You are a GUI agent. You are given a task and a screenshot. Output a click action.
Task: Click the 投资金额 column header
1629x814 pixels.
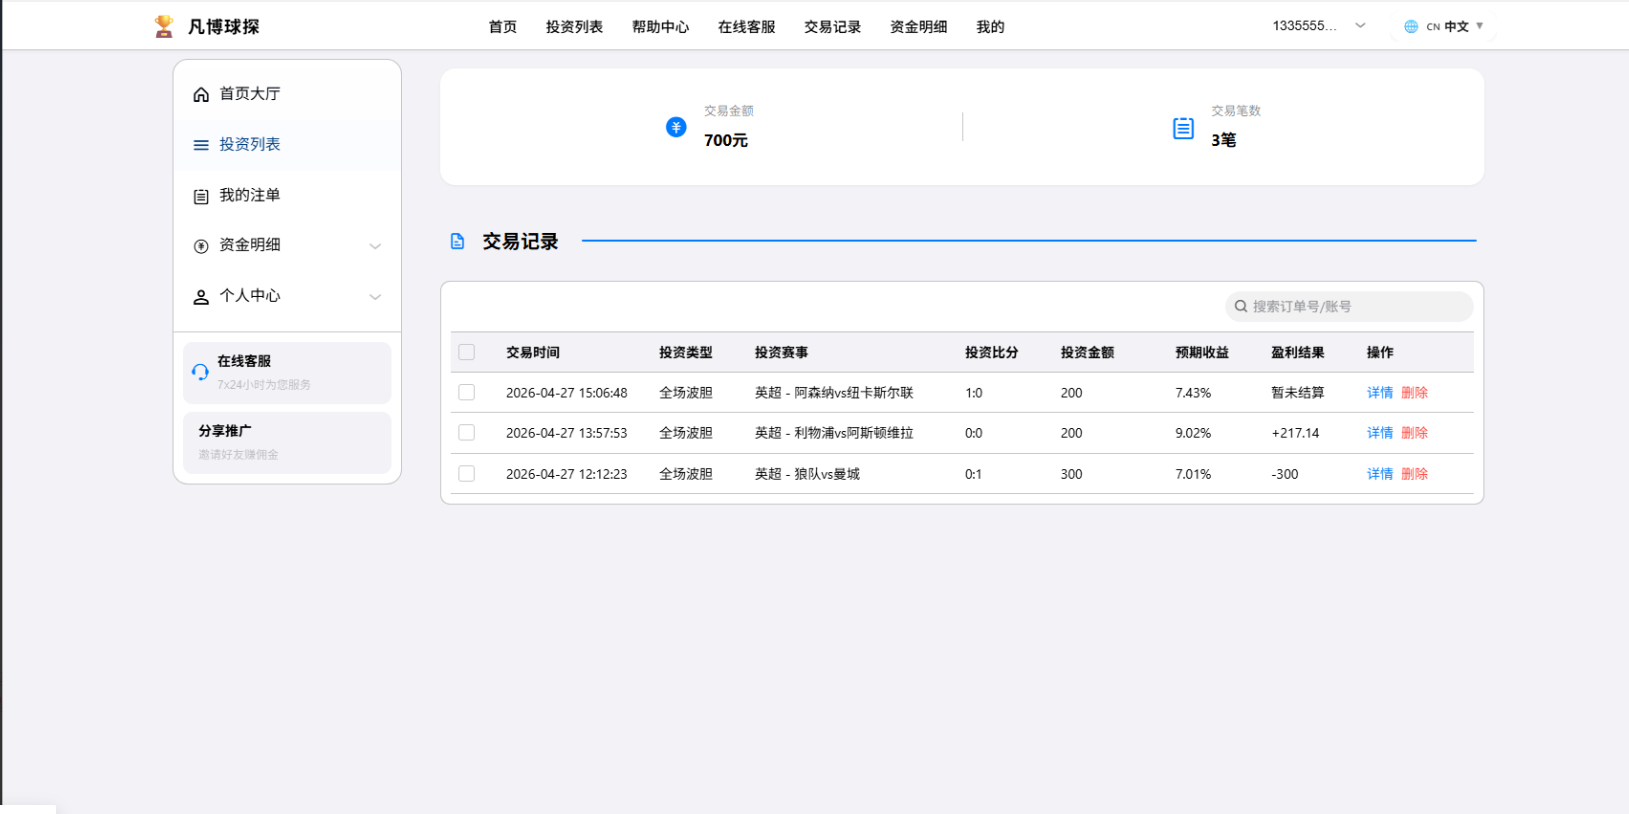click(1087, 352)
